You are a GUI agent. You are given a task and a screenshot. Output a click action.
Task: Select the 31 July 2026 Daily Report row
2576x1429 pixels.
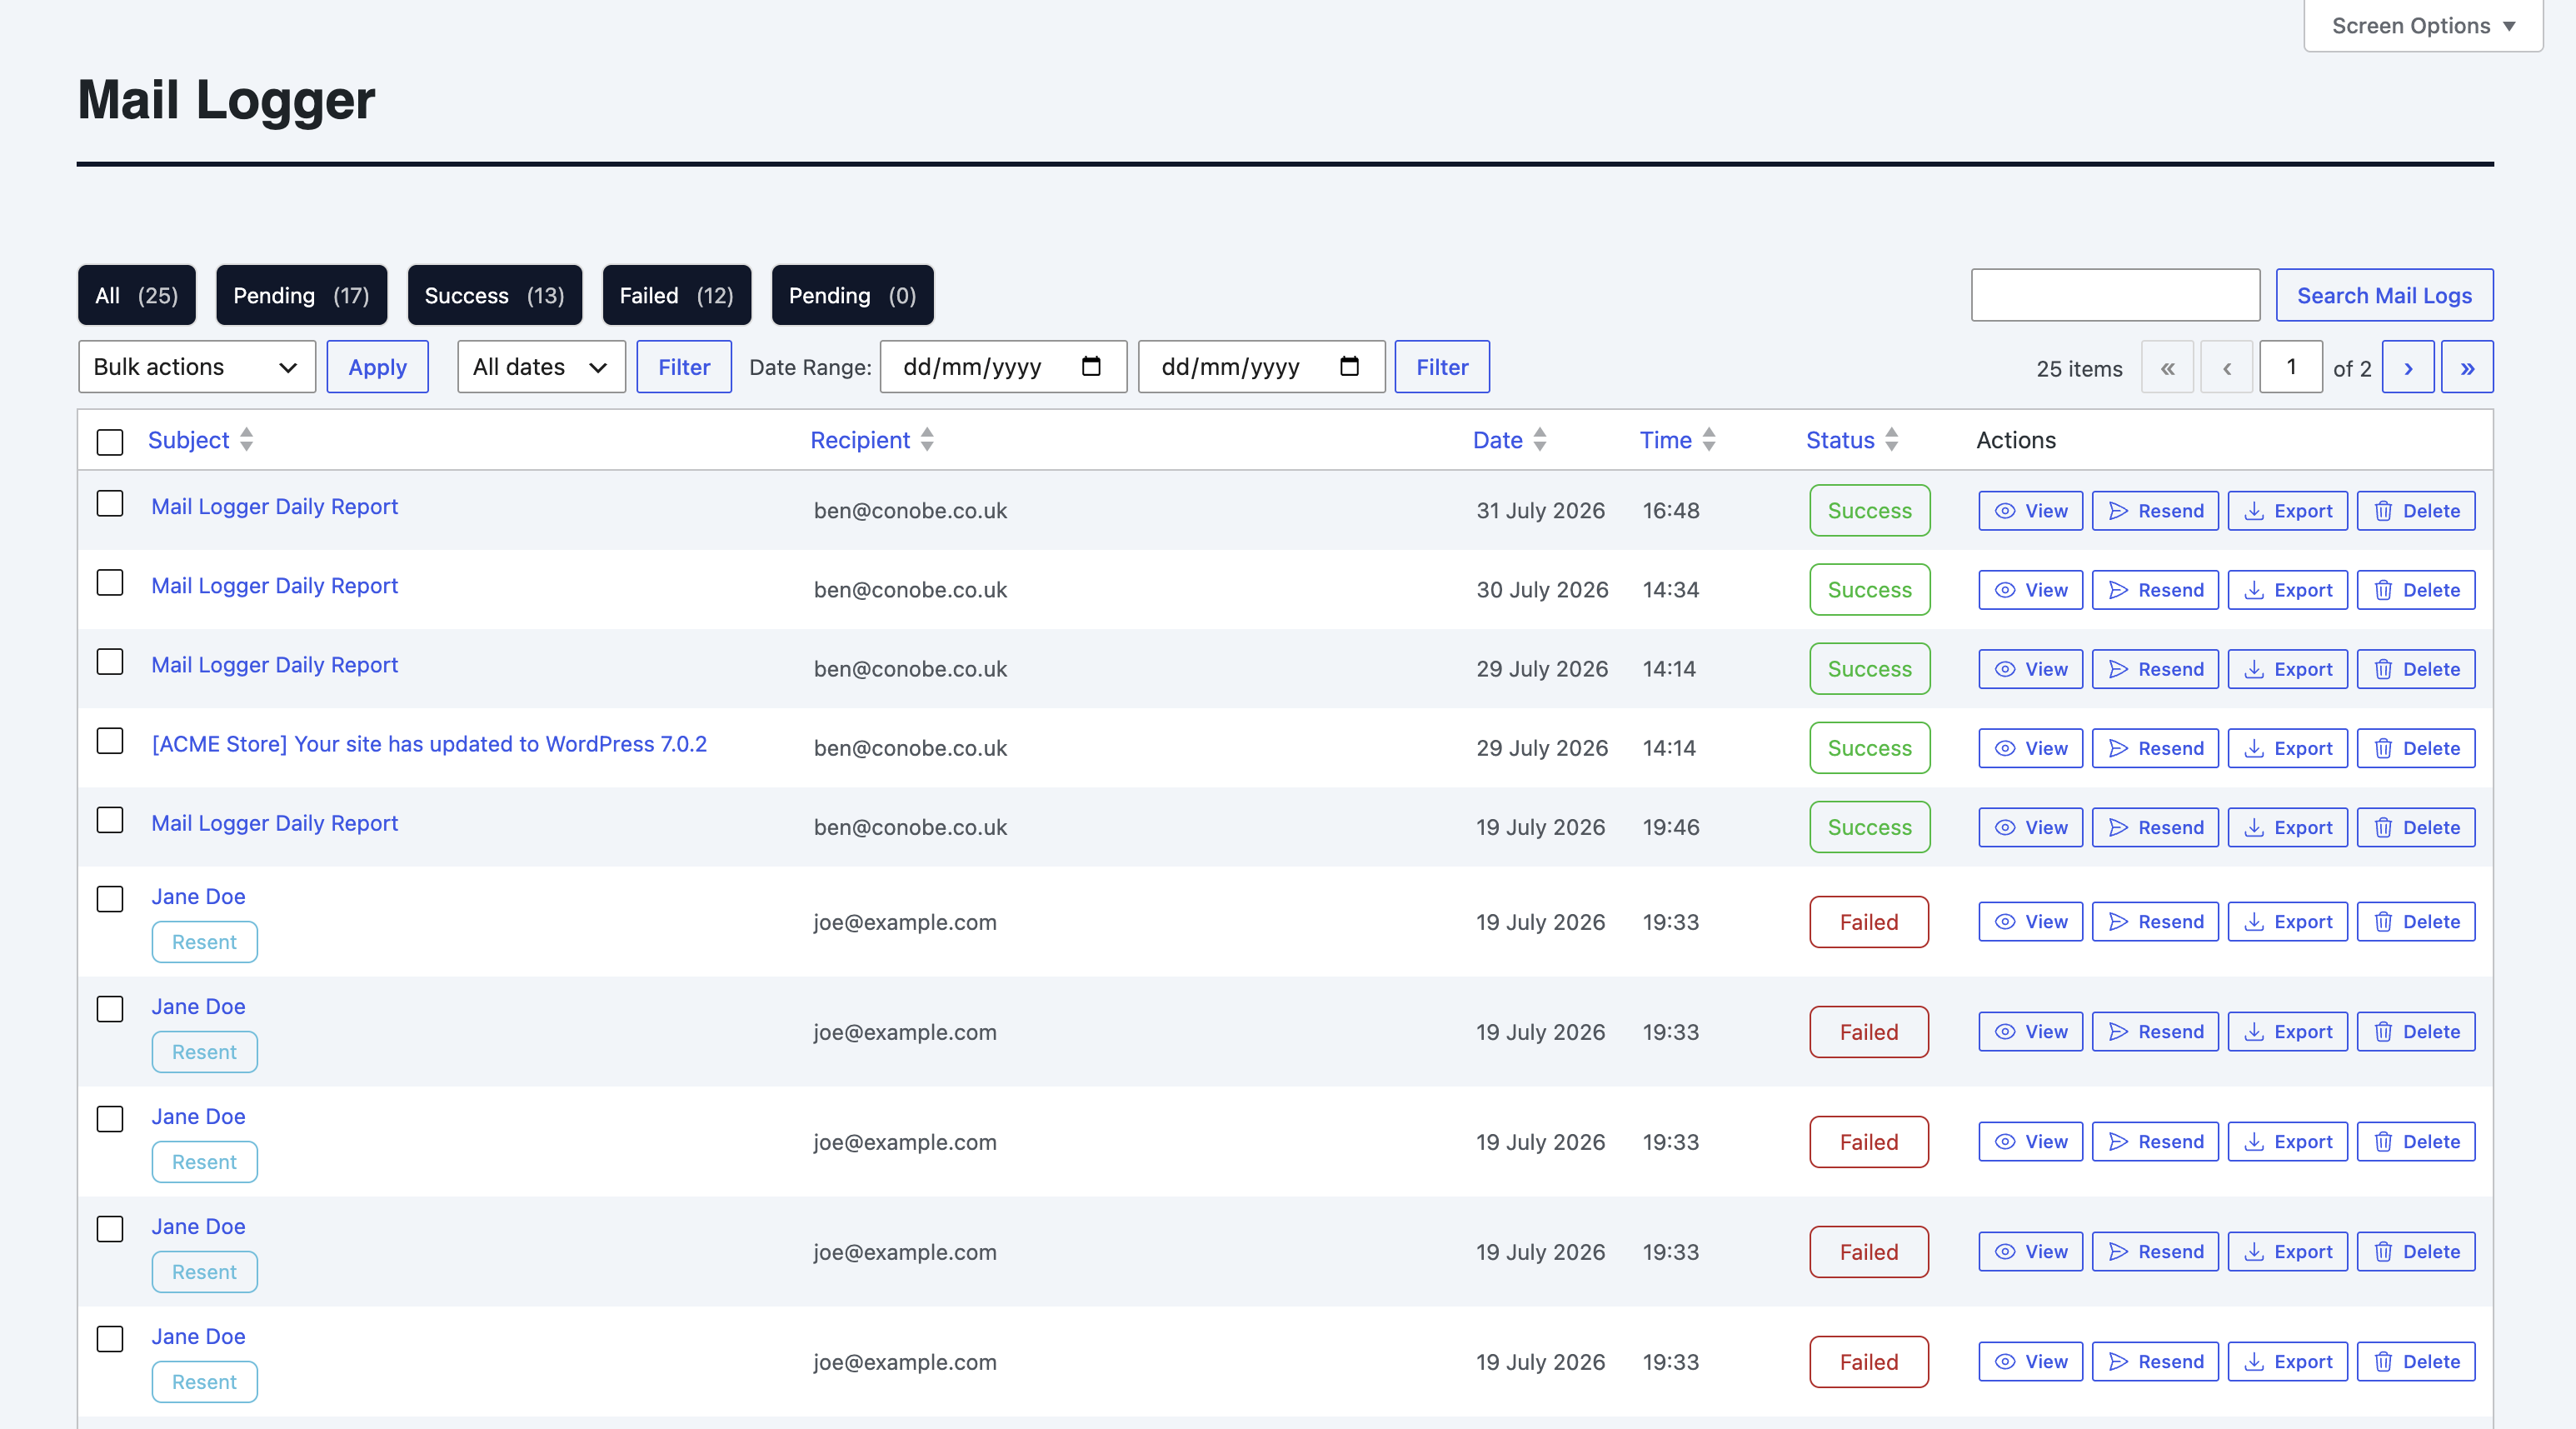110,503
